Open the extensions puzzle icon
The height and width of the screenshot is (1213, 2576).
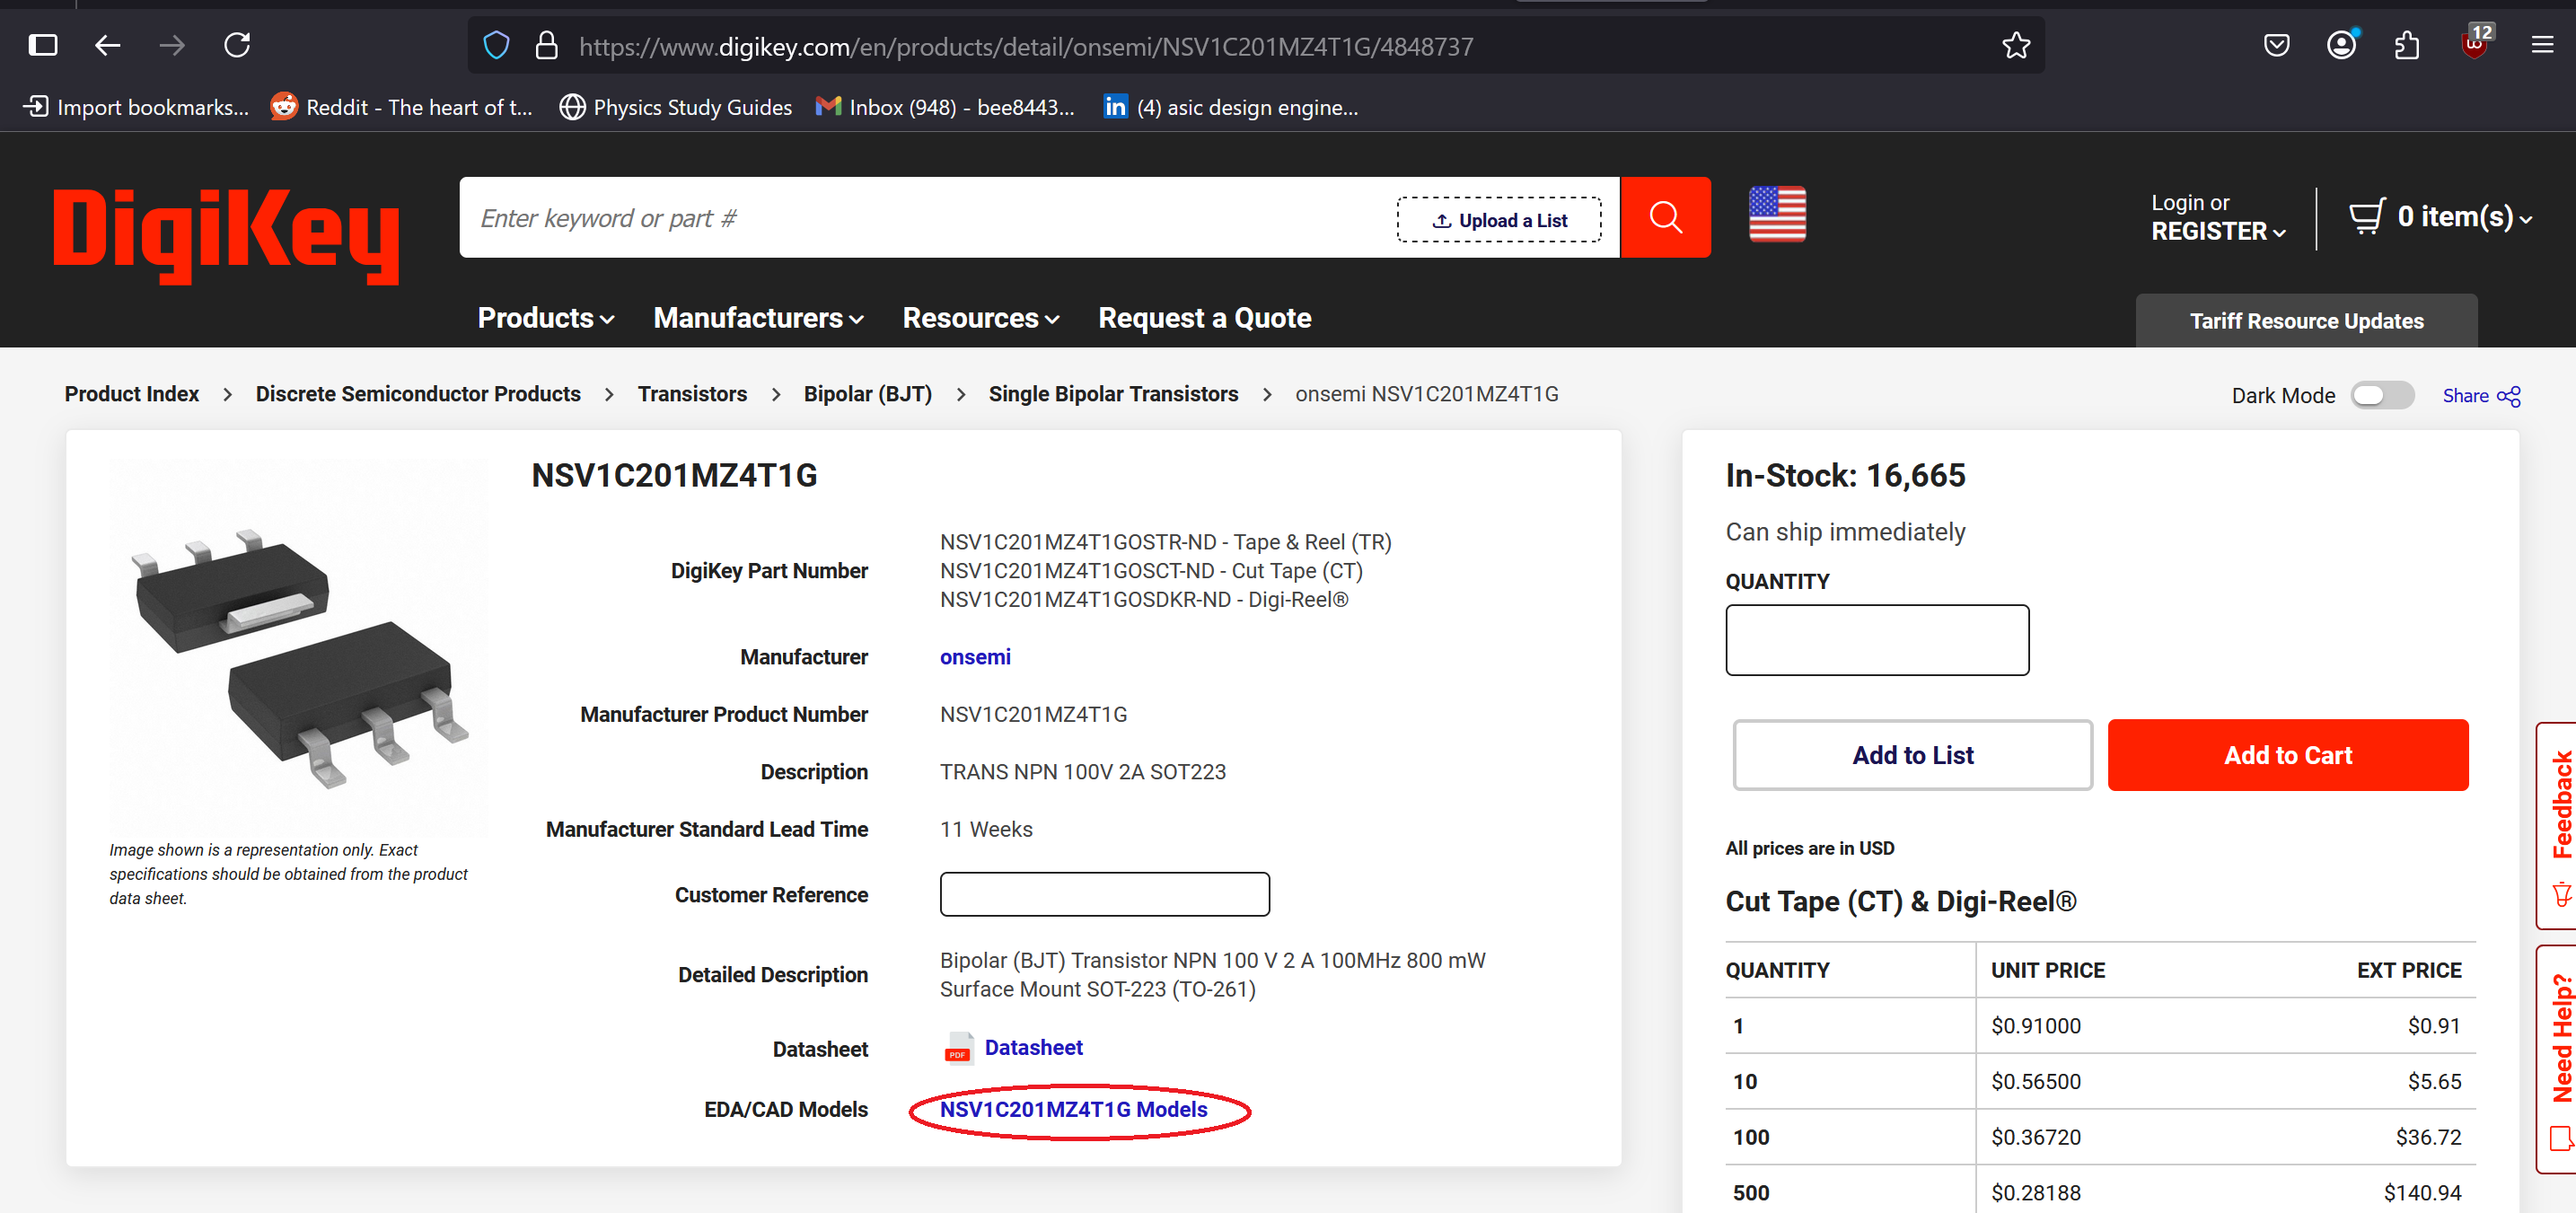2407,45
